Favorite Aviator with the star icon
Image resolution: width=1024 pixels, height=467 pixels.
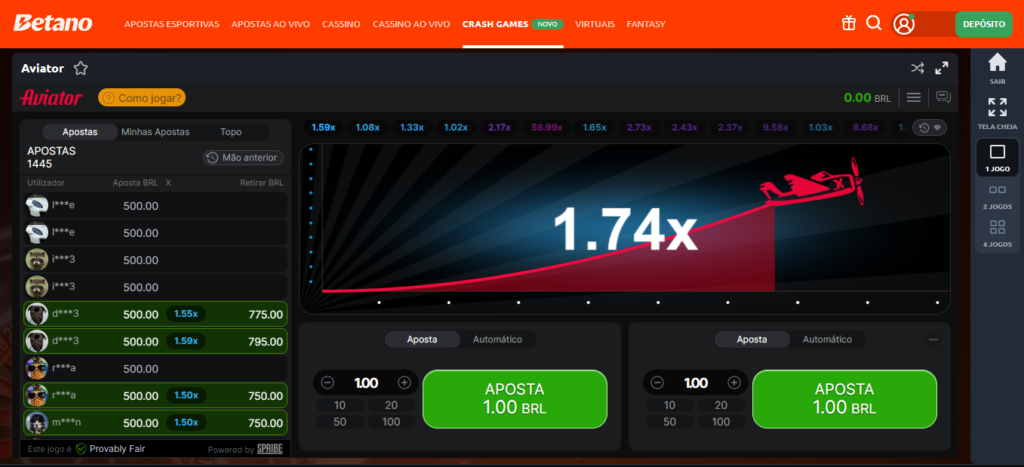[x=80, y=68]
